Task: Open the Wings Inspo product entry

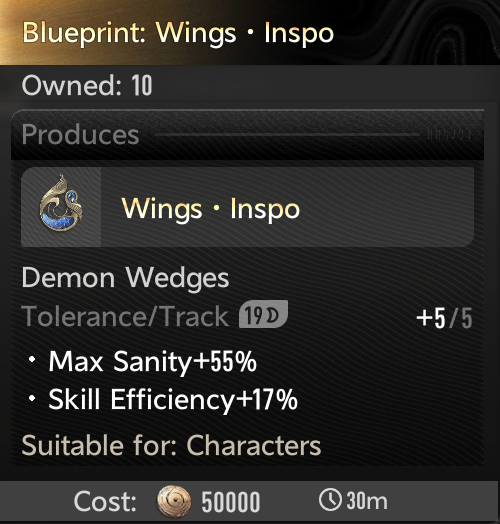Action: [247, 207]
